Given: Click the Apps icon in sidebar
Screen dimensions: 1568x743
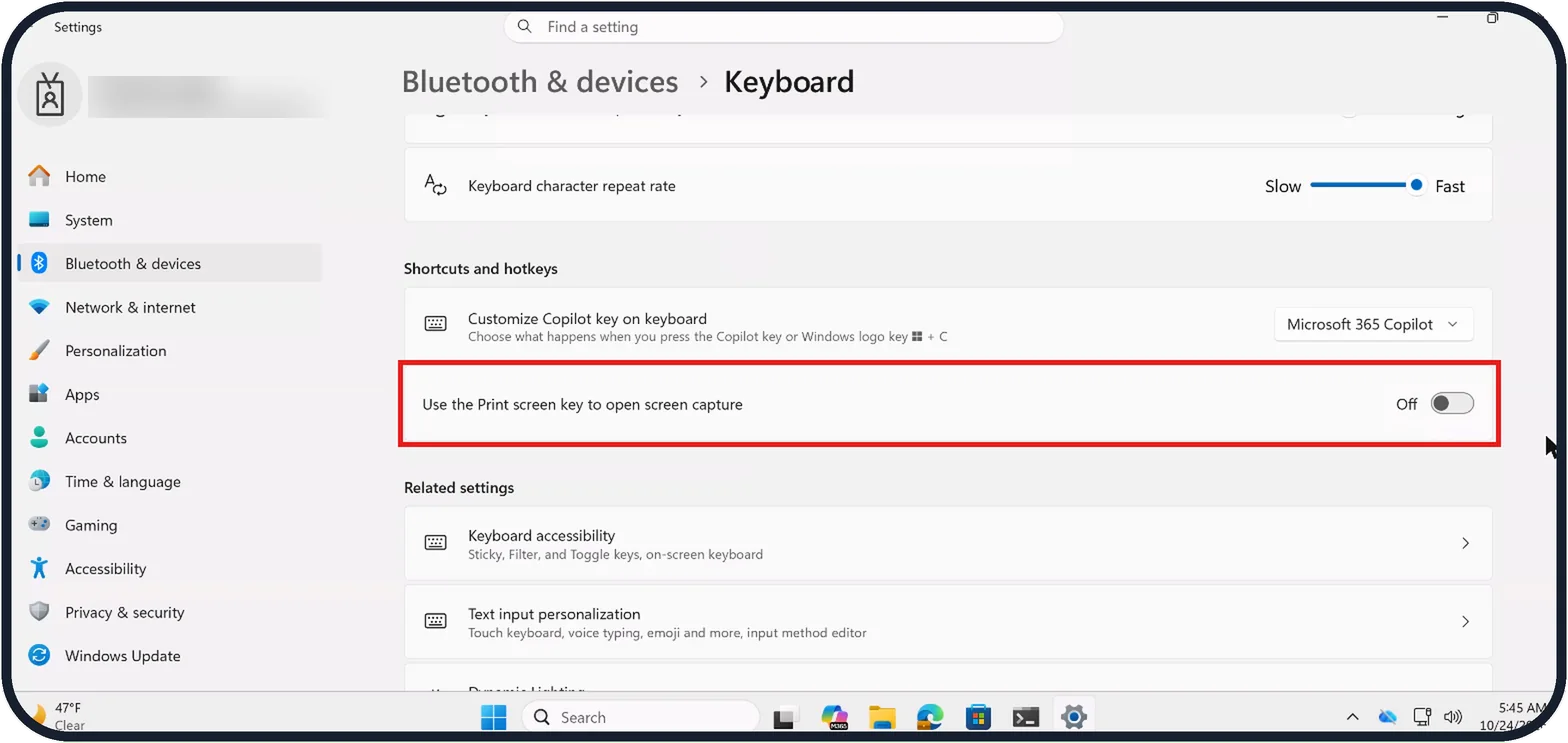Looking at the screenshot, I should click(x=39, y=394).
